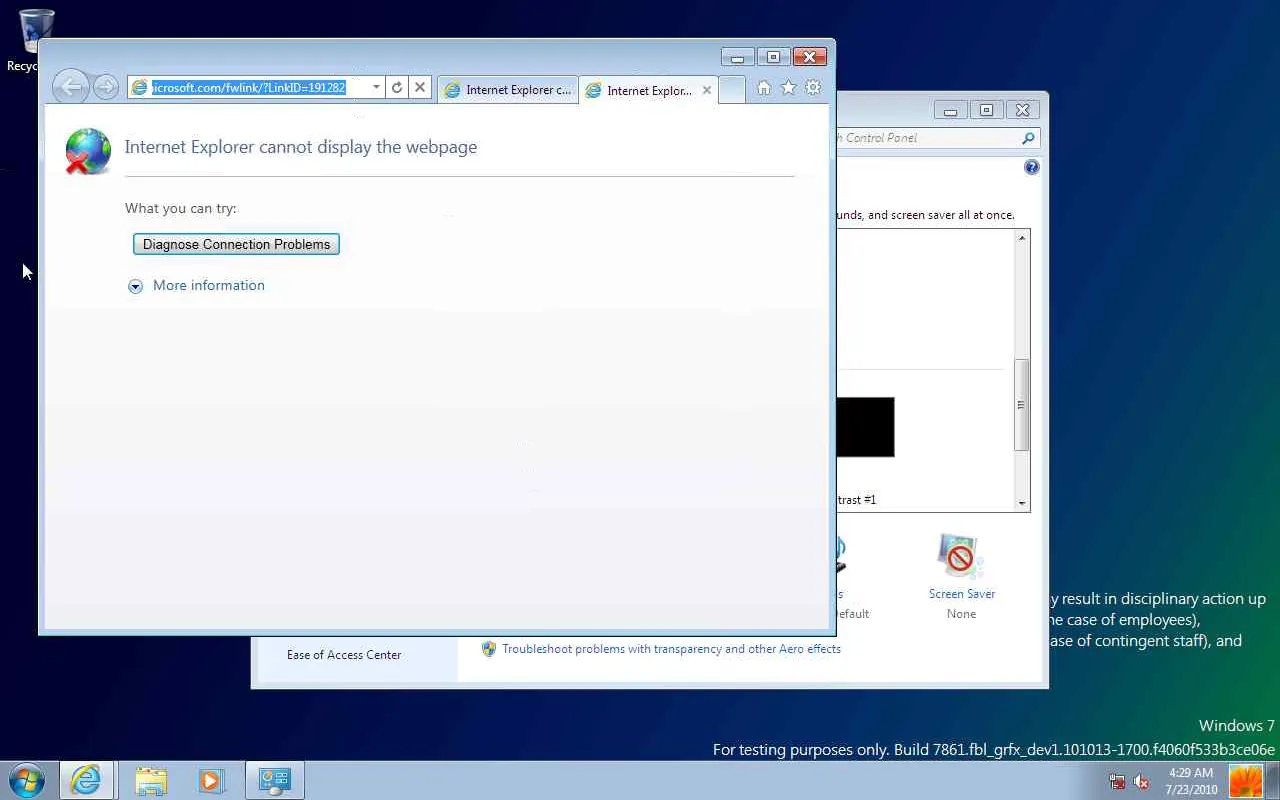
Task: Maximize the Internet Explorer window
Action: (773, 58)
